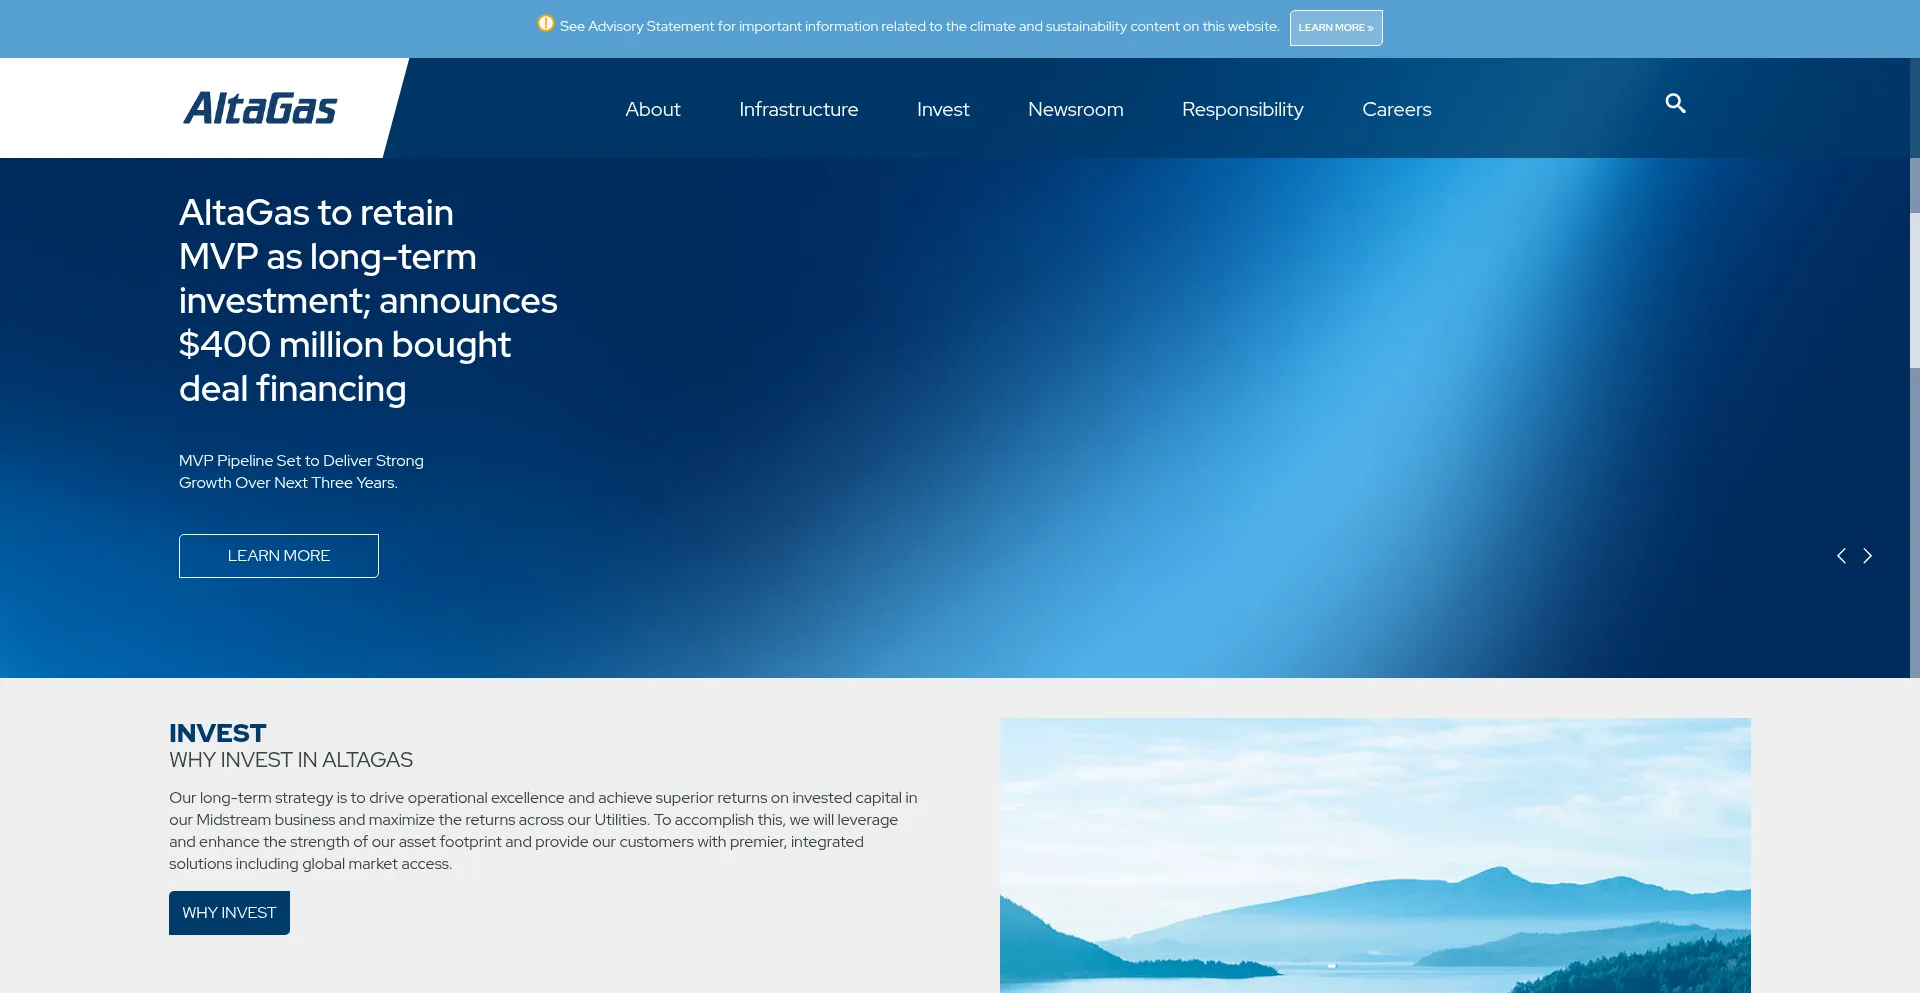
Task: Advance to next hero slide arrow
Action: tap(1867, 556)
